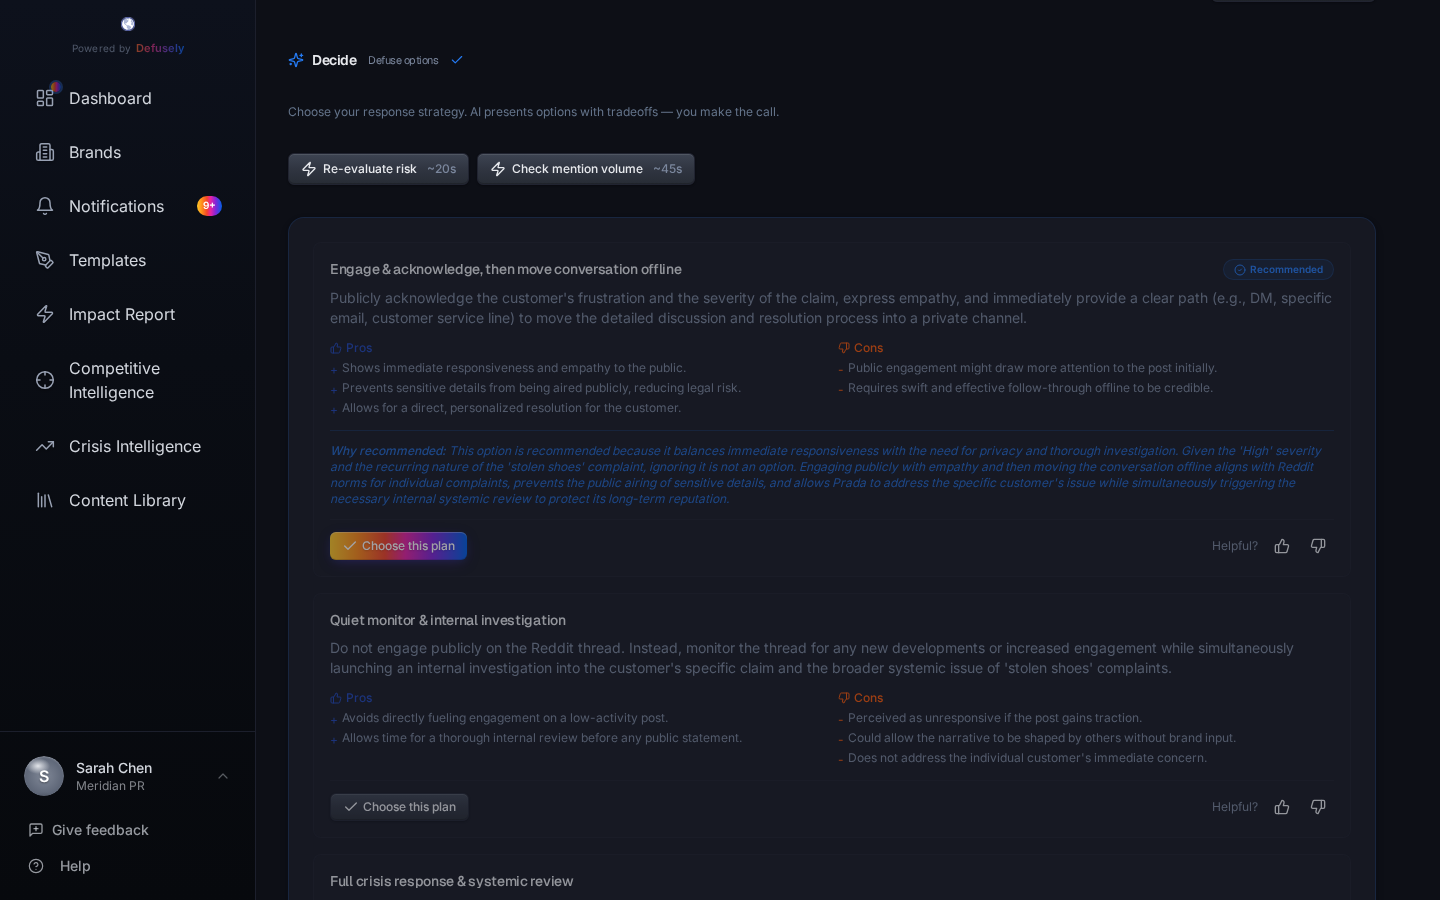Open the Notifications menu item
The height and width of the screenshot is (900, 1440).
[116, 206]
